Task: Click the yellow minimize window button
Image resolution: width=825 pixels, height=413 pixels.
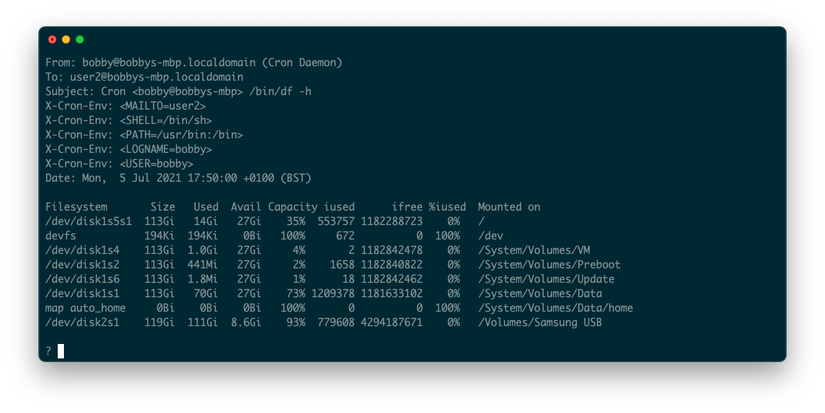Action: (66, 39)
